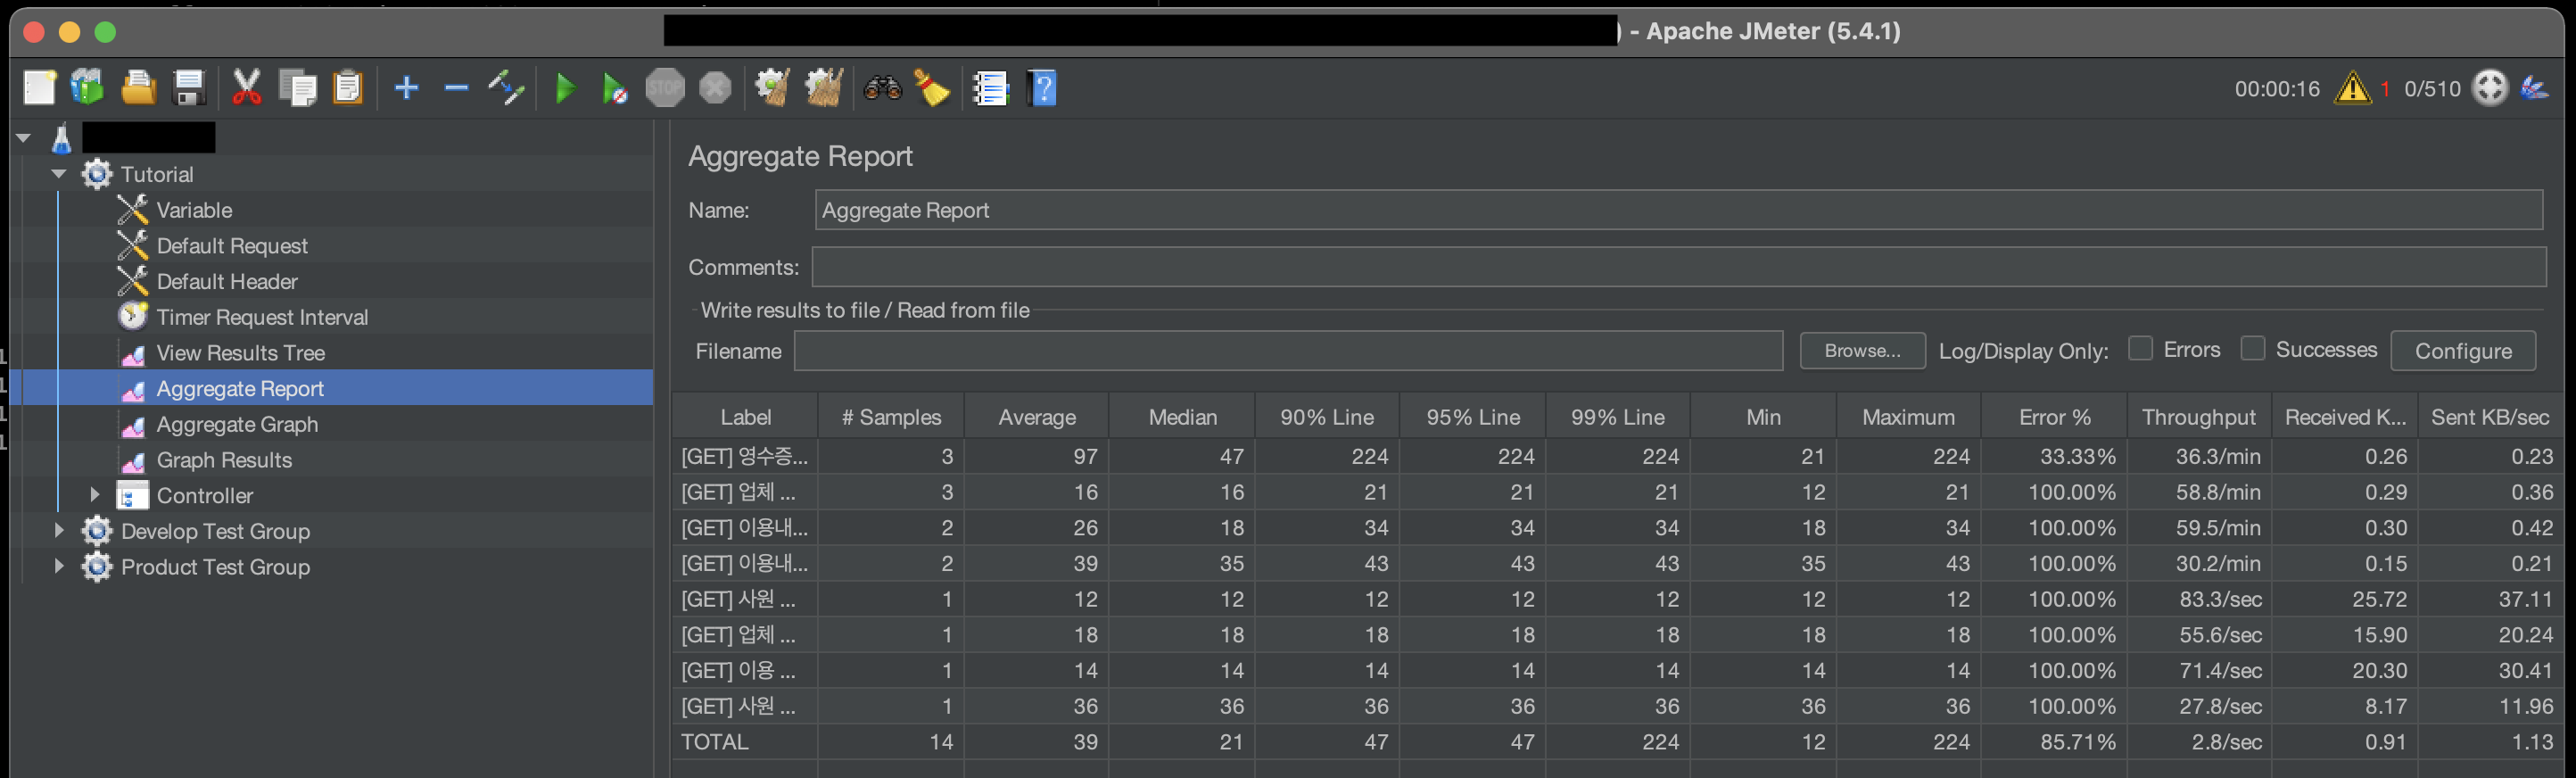Reset search with the brush icon
Viewport: 2576px width, 778px height.
[932, 88]
